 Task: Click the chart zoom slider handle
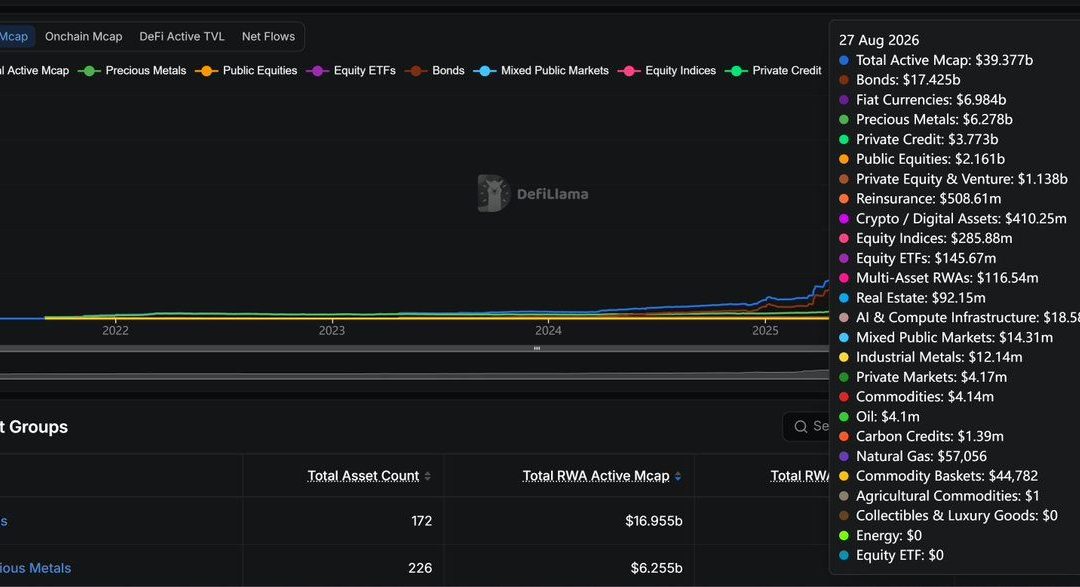pyautogui.click(x=537, y=349)
